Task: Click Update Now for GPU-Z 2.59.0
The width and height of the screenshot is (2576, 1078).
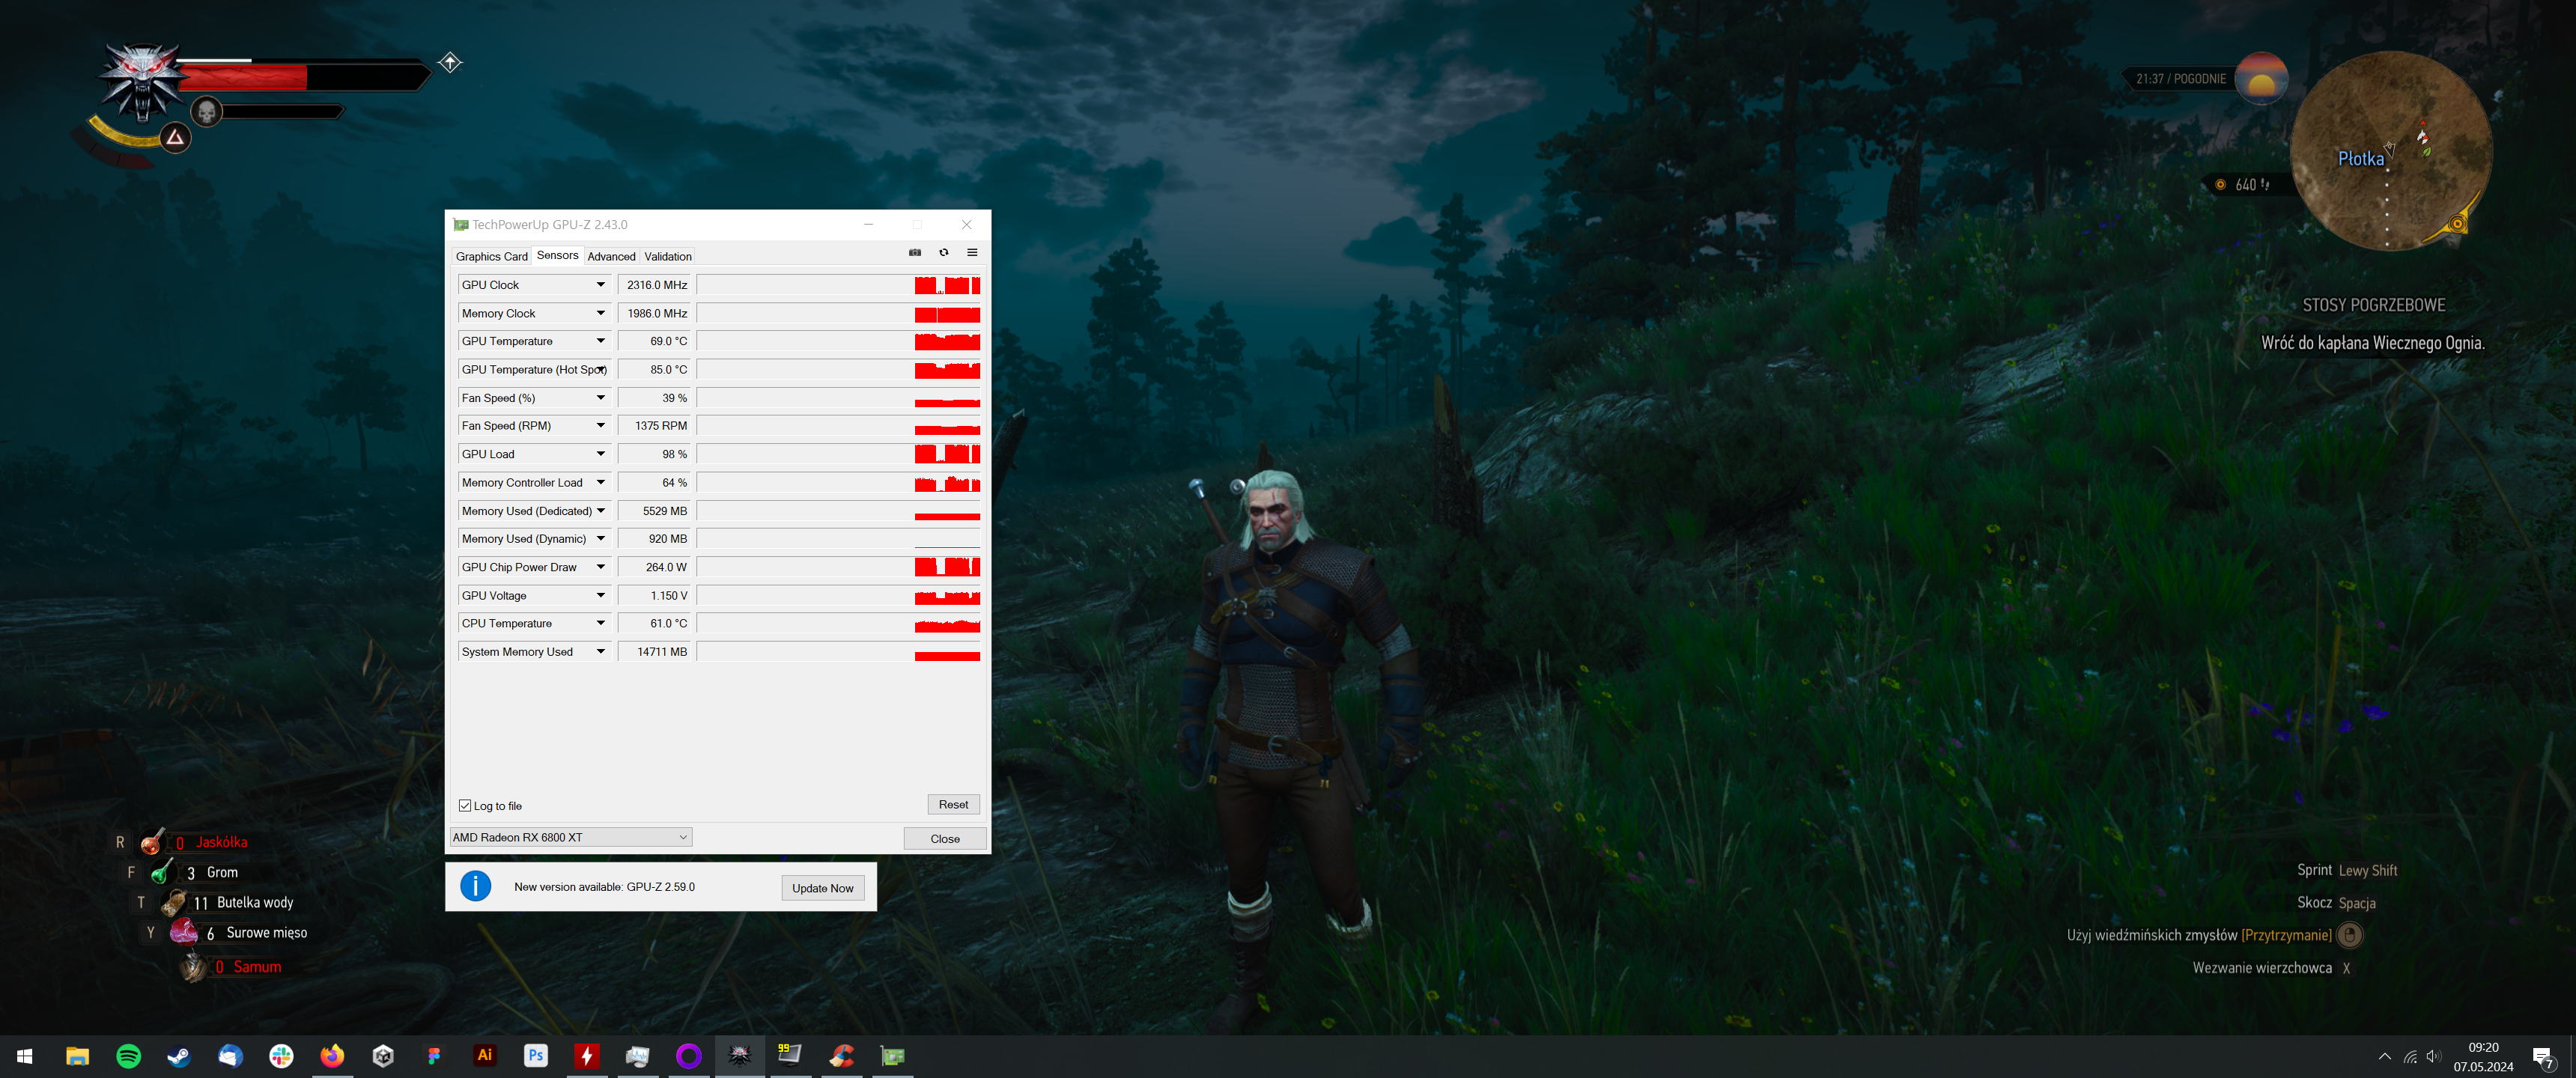Action: coord(822,888)
